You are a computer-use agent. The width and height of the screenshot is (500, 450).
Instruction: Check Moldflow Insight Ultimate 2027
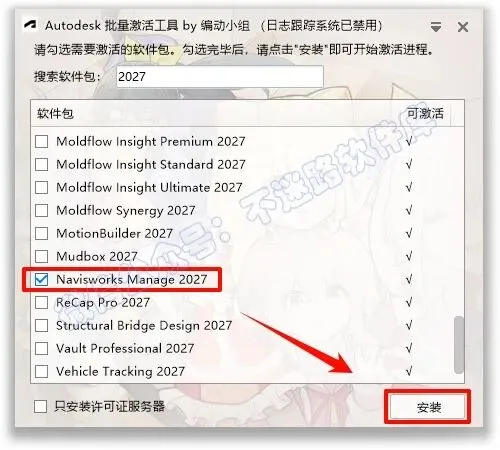tap(41, 187)
